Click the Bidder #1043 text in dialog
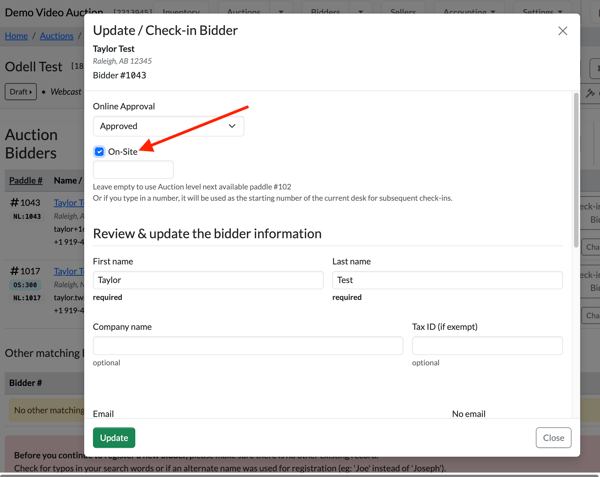This screenshot has width=600, height=477. [x=119, y=75]
